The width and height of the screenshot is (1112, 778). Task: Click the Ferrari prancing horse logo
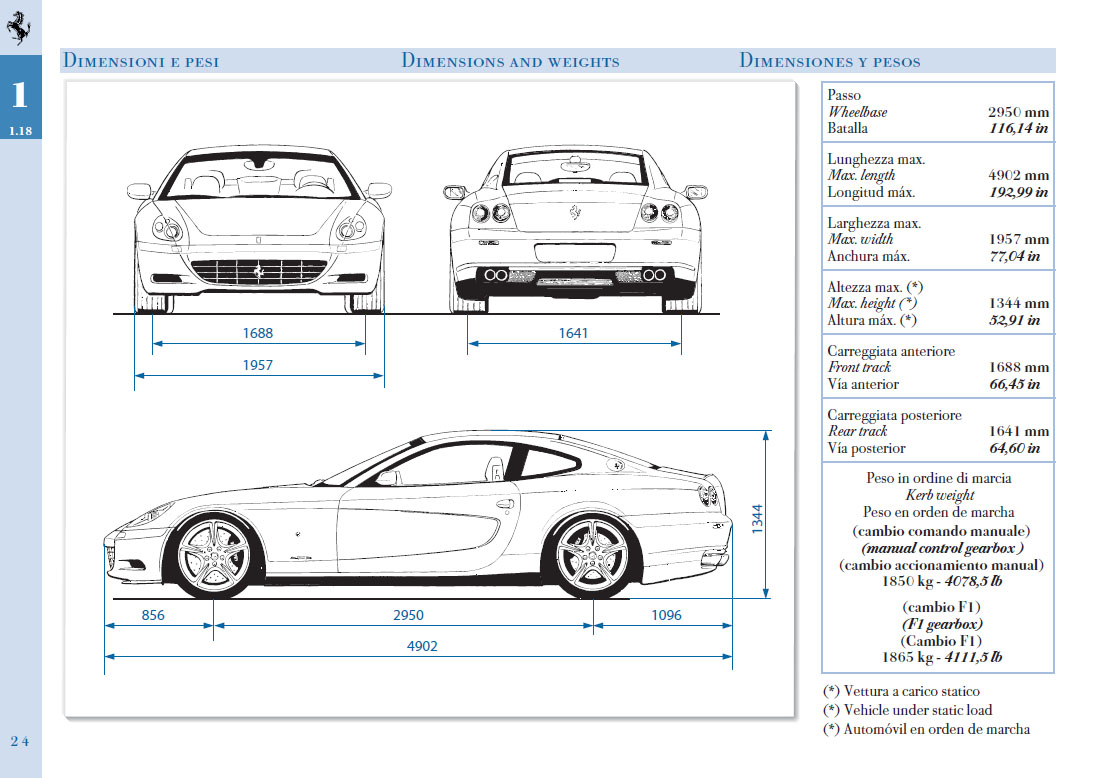pyautogui.click(x=19, y=29)
